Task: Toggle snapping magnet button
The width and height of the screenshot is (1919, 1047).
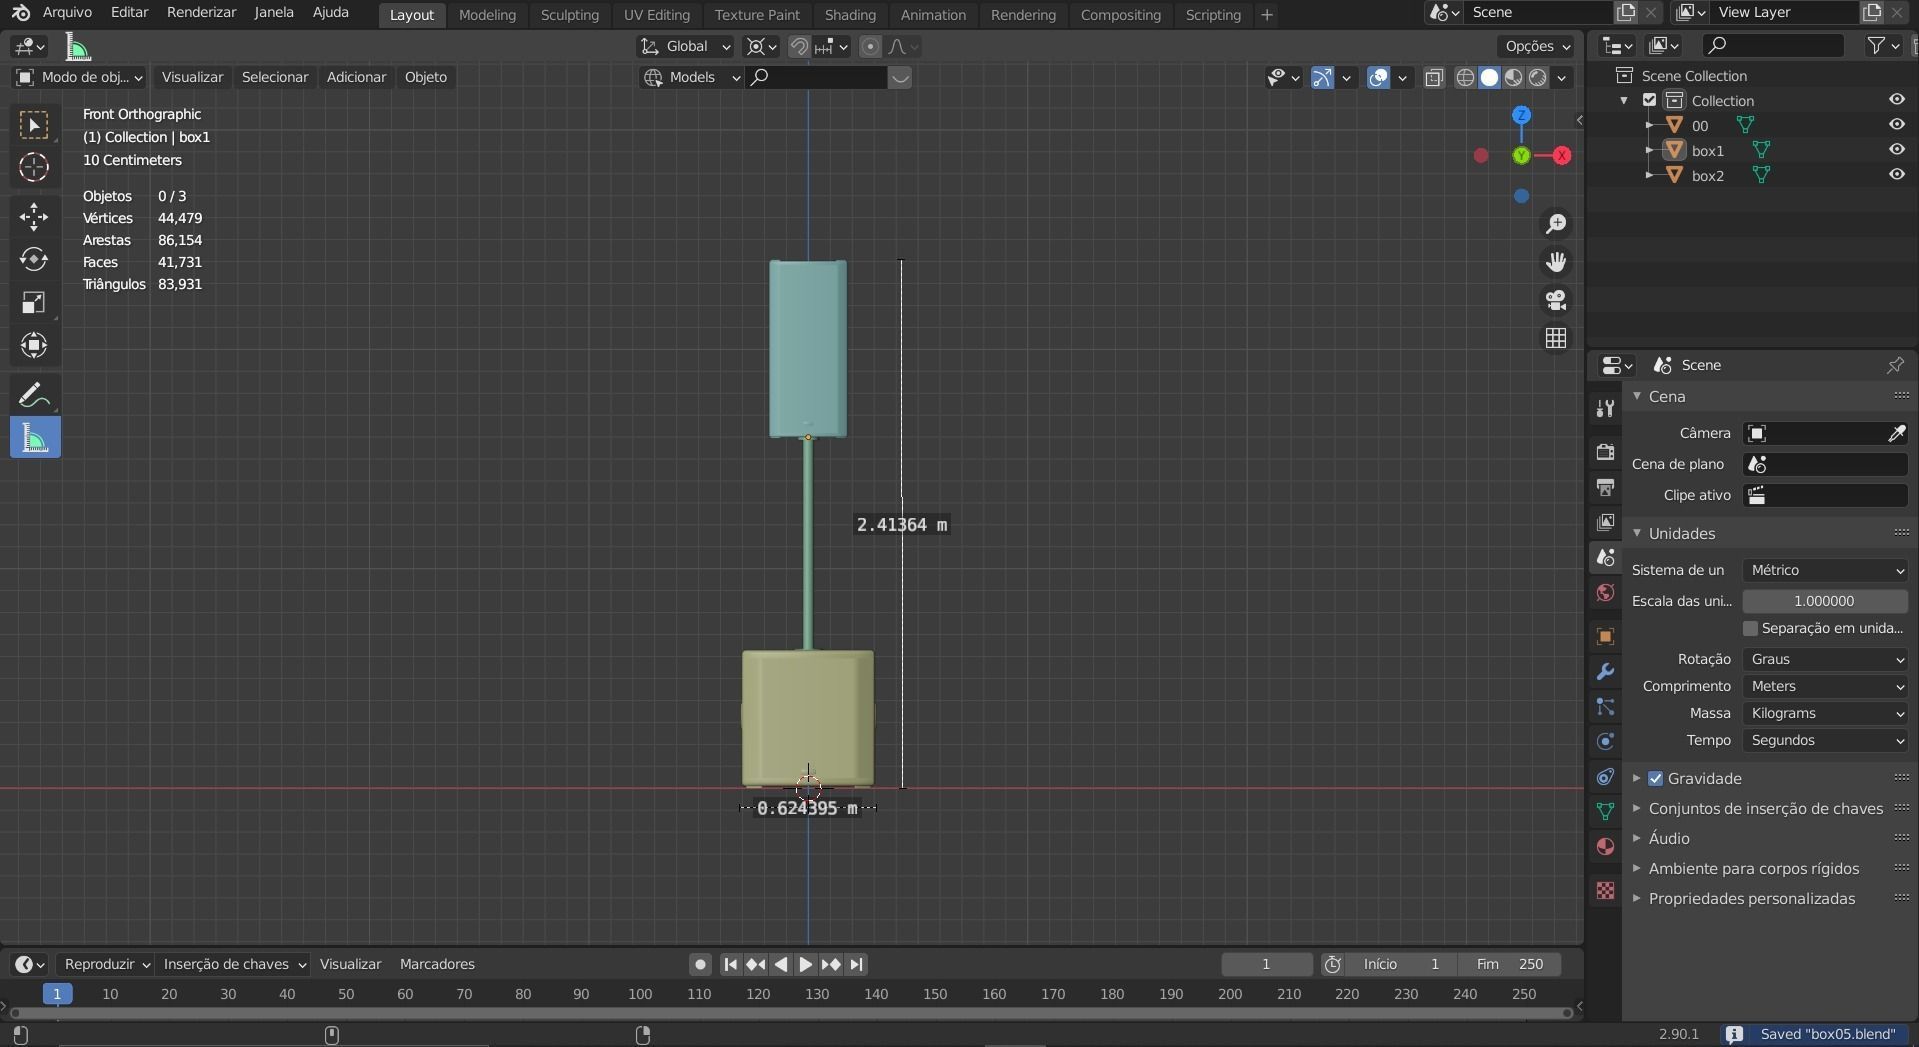Action: click(x=798, y=46)
